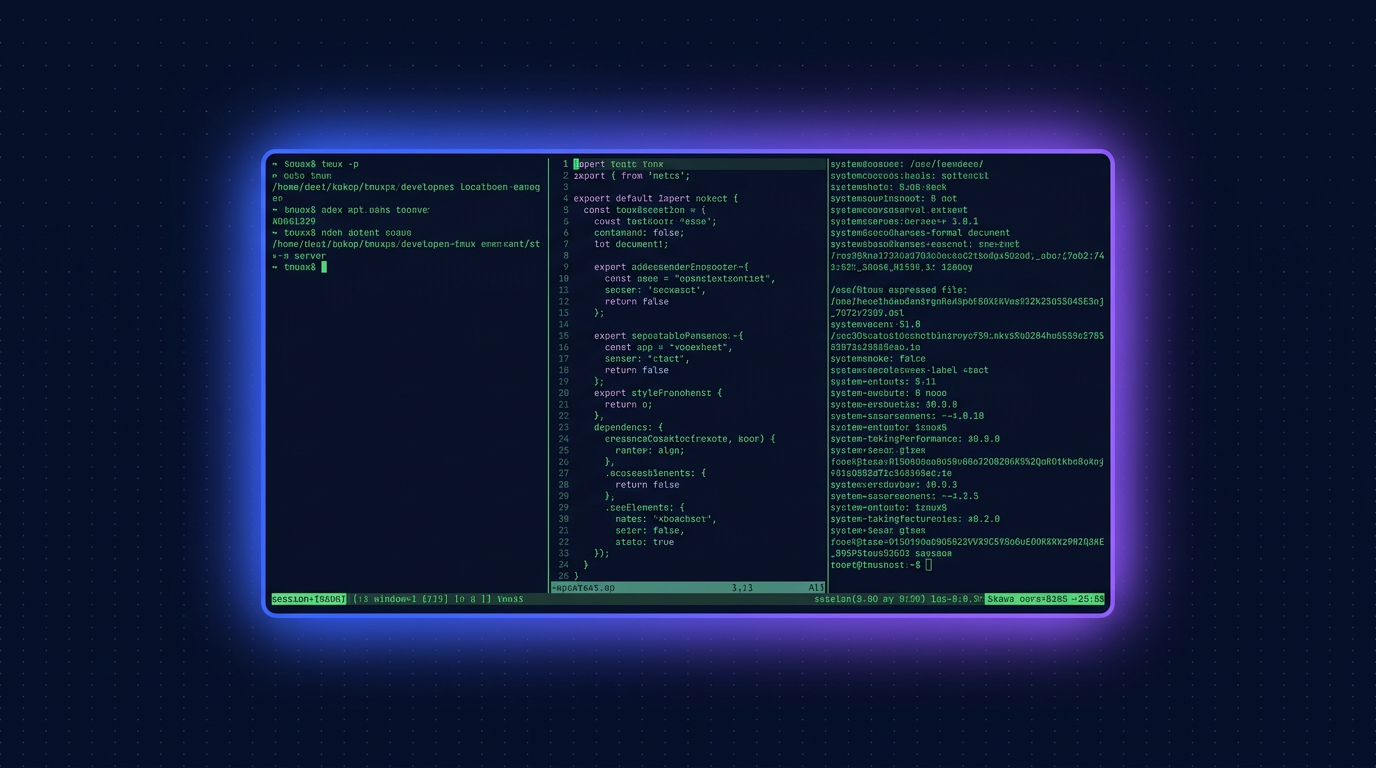Click editor line 2 containing "from 'netcs'"
1376x768 pixels.
(x=632, y=176)
